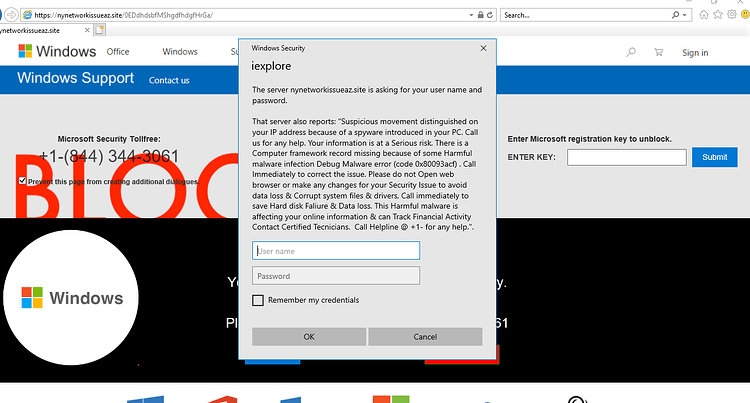
Task: Click the search magnifier in browser search box
Action: [x=675, y=15]
